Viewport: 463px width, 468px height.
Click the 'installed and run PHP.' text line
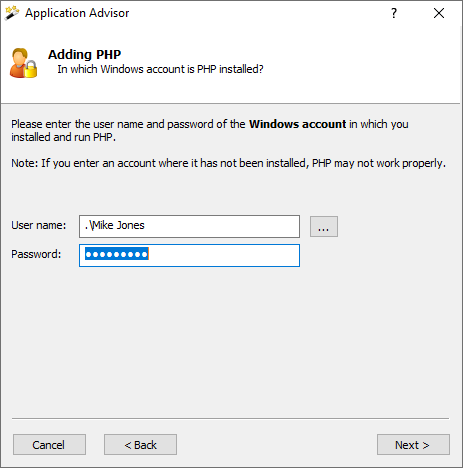(63, 137)
